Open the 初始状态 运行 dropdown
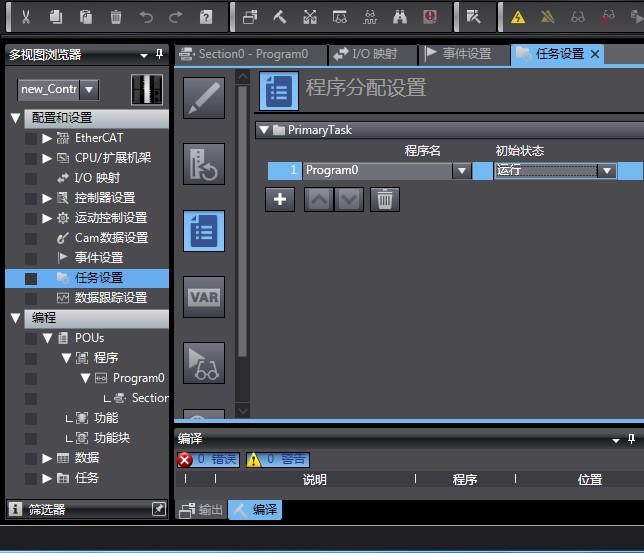Screen dimensions: 644x553 coord(606,171)
